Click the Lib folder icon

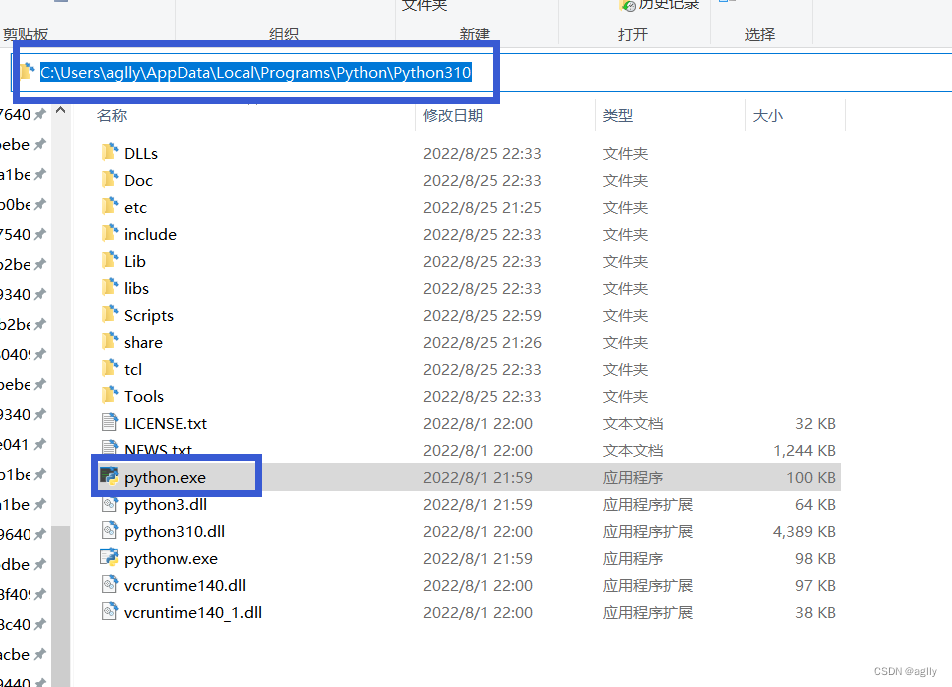[x=110, y=260]
